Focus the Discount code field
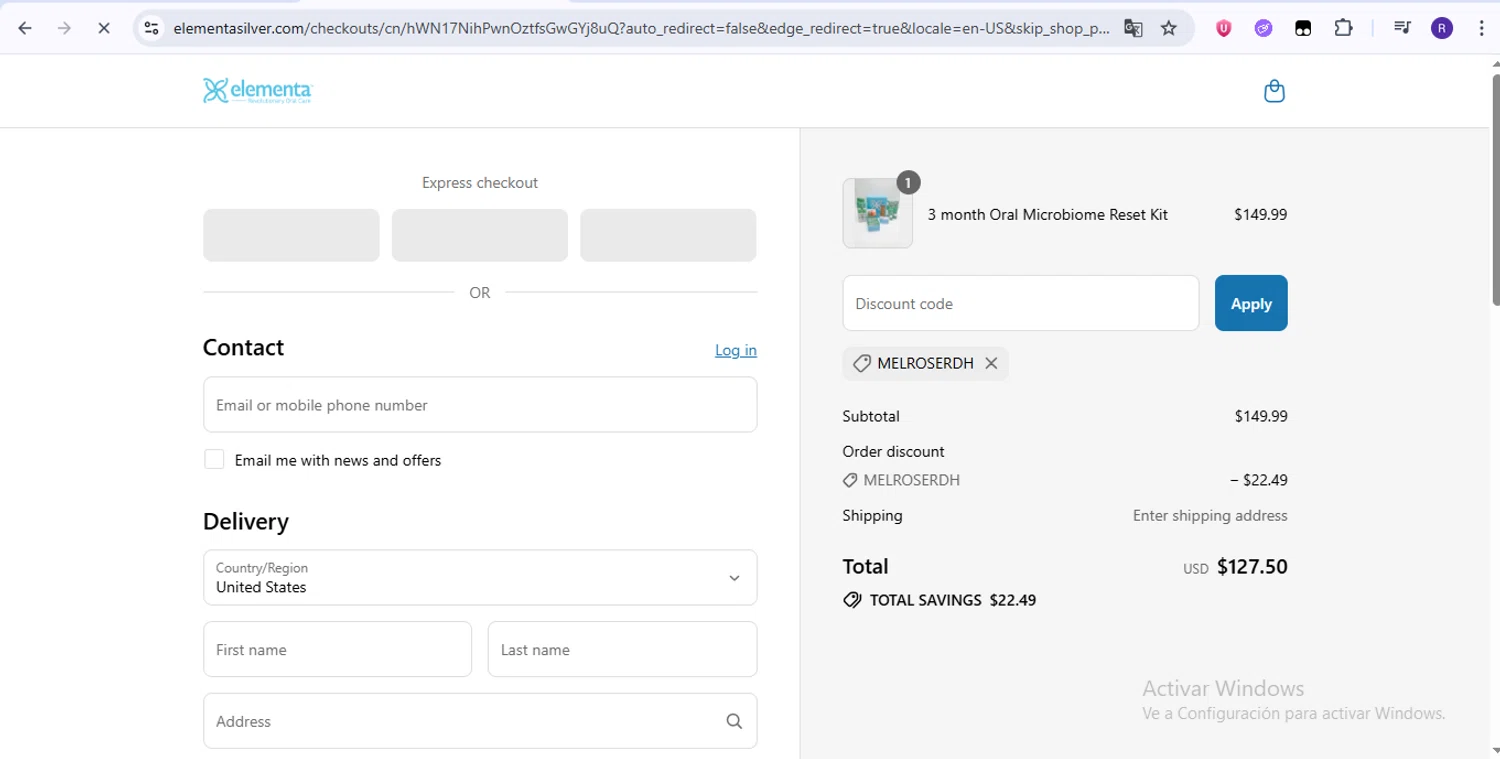The width and height of the screenshot is (1500, 759). point(1021,303)
